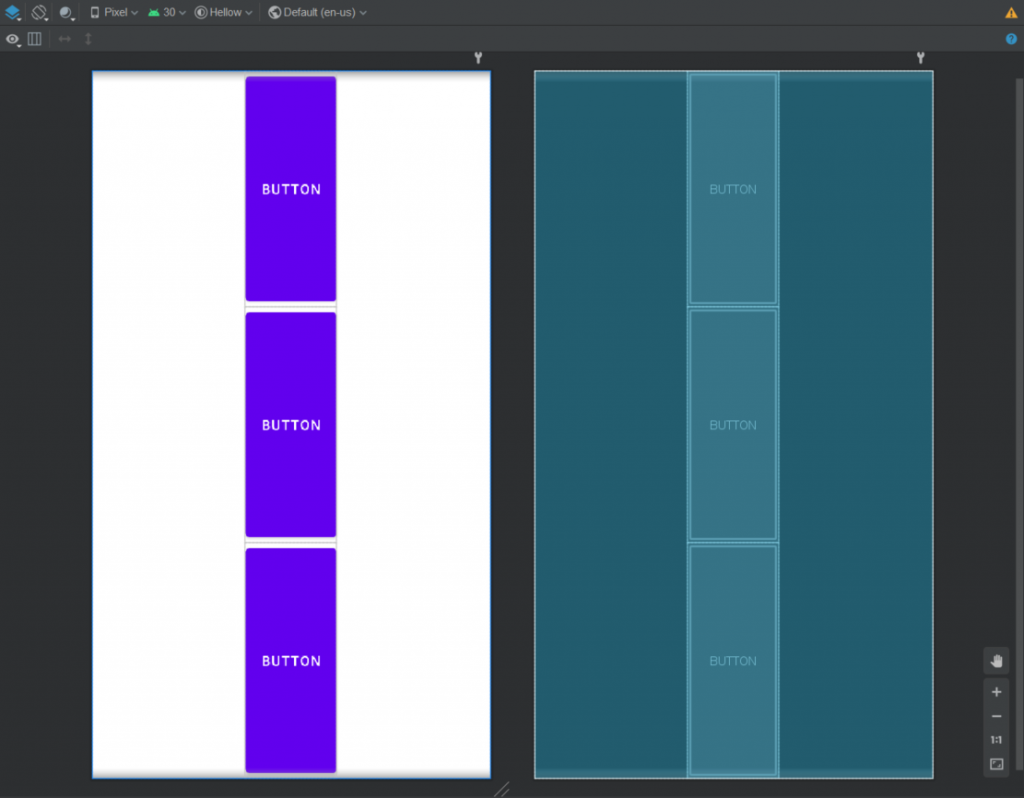Open view options eye icon
The height and width of the screenshot is (798, 1024).
click(x=12, y=39)
